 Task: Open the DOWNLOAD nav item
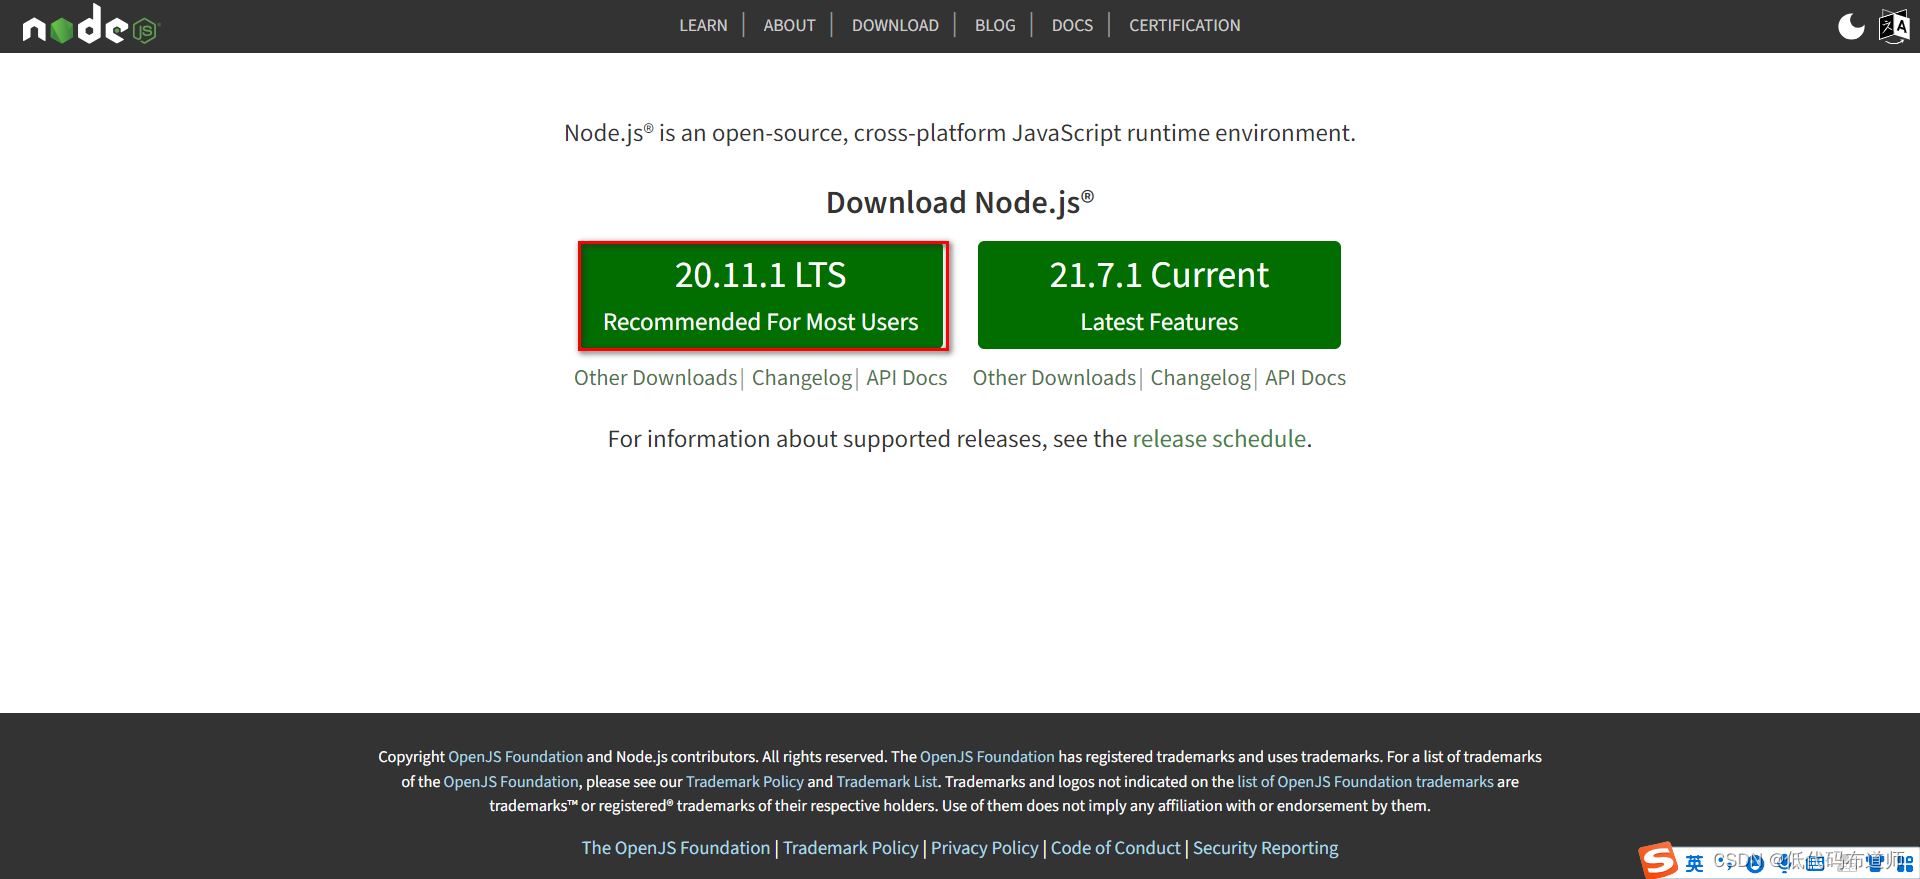coord(895,26)
